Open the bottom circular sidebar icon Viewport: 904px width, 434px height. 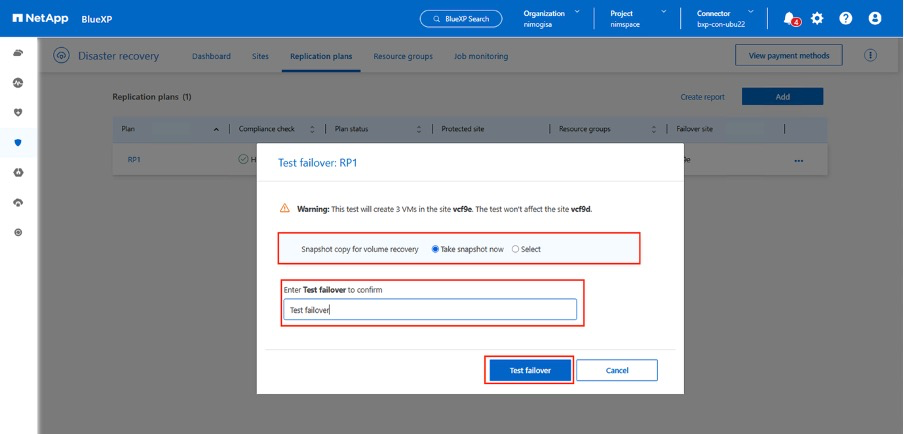pos(18,232)
